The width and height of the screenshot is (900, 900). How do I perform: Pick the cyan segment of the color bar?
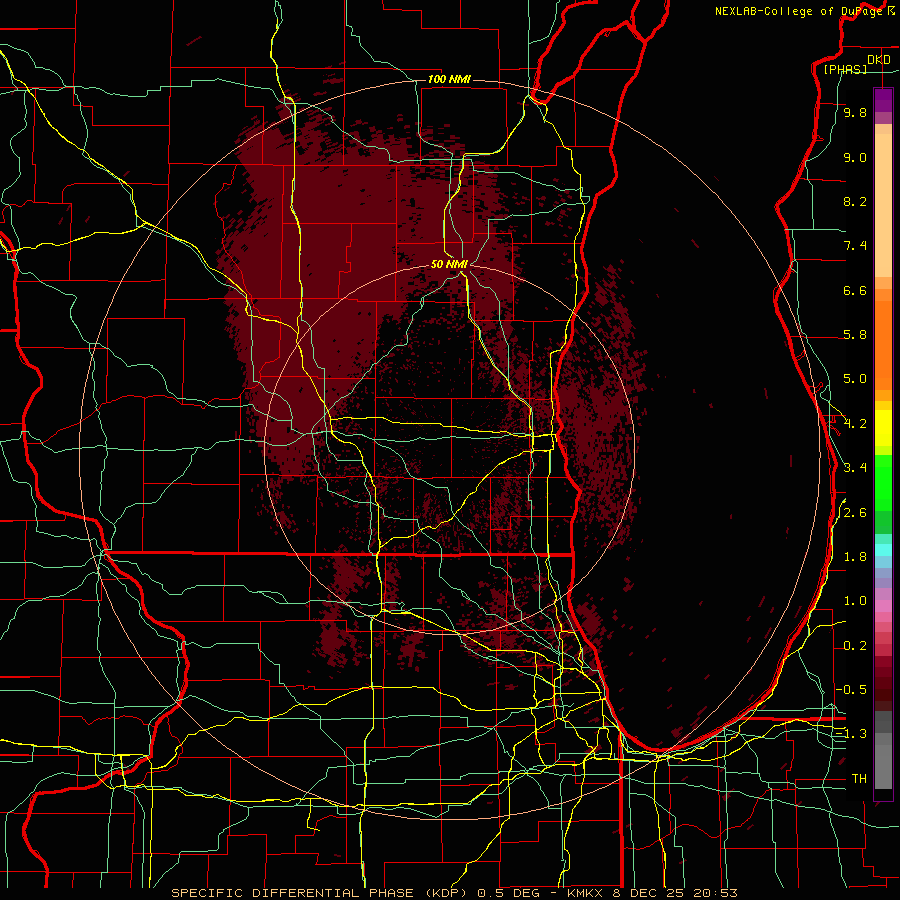pyautogui.click(x=883, y=550)
